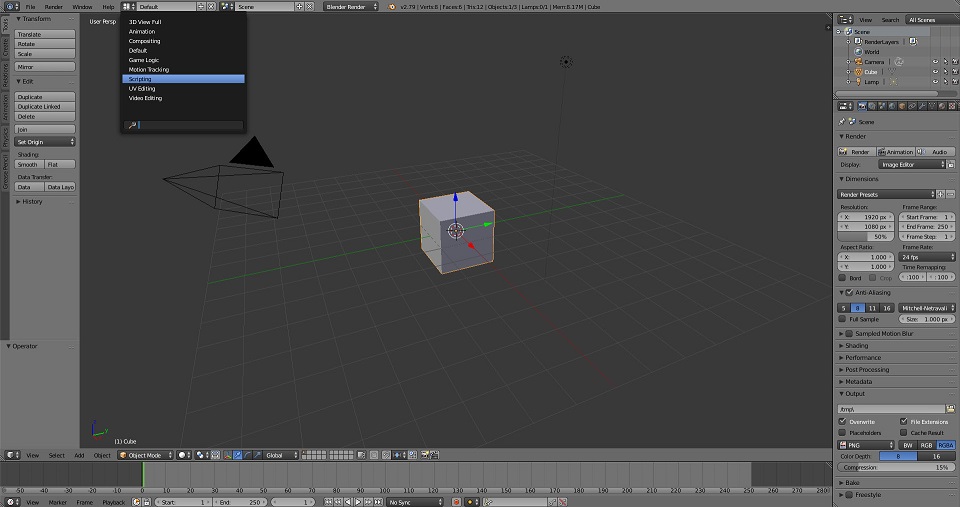Jump to the last frame
960x507 pixels.
tap(378, 502)
